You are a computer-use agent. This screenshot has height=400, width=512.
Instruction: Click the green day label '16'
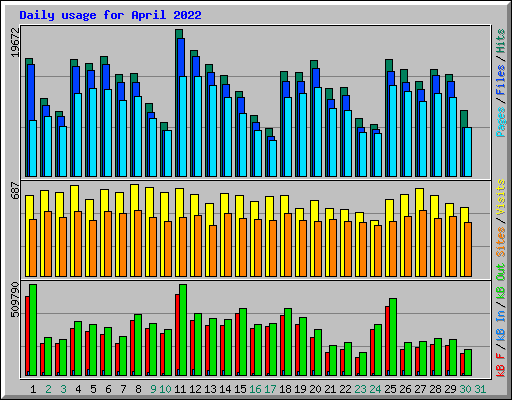point(255,389)
